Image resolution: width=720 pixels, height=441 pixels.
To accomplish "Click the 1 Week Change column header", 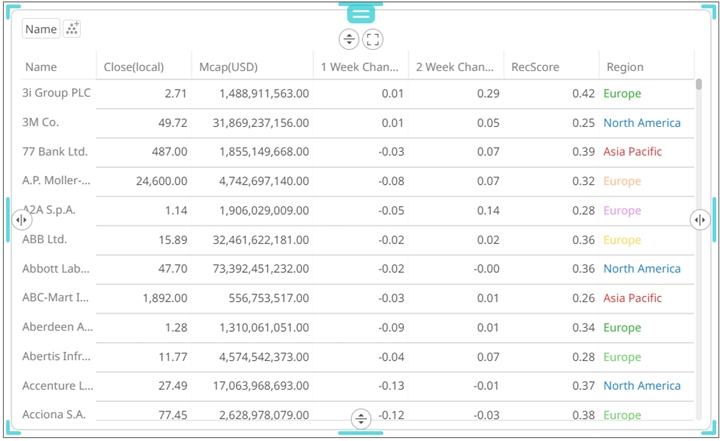I will point(359,67).
